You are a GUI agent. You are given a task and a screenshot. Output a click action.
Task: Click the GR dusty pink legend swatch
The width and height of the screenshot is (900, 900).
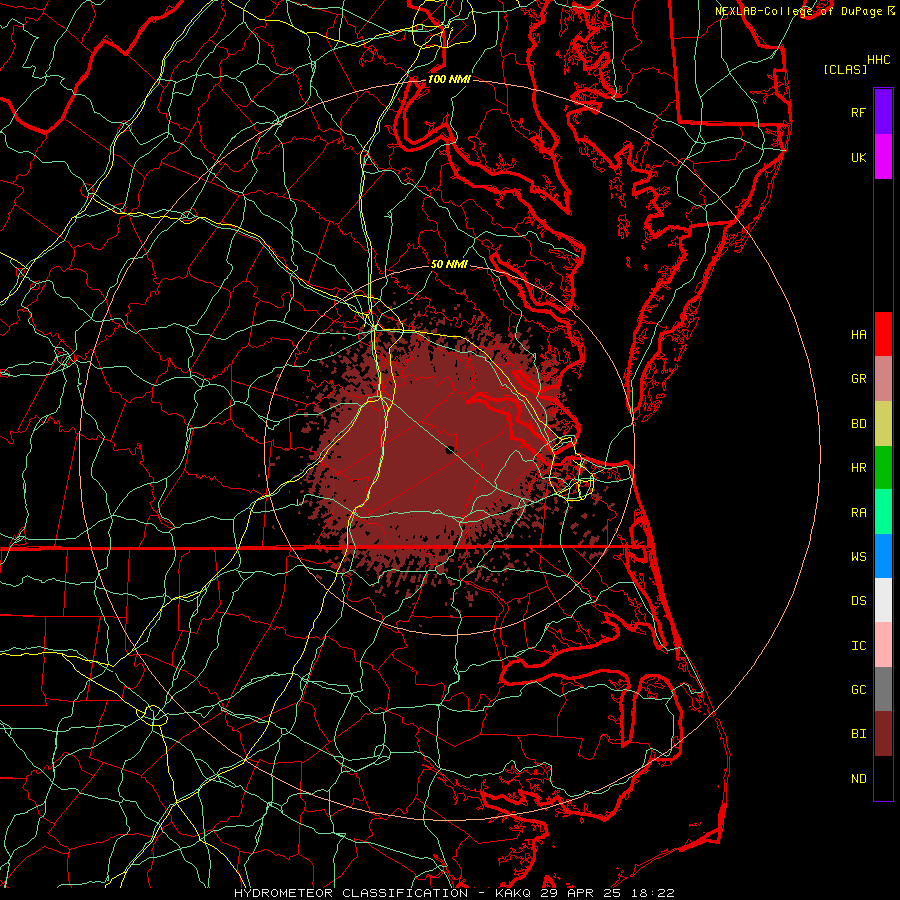pos(883,378)
